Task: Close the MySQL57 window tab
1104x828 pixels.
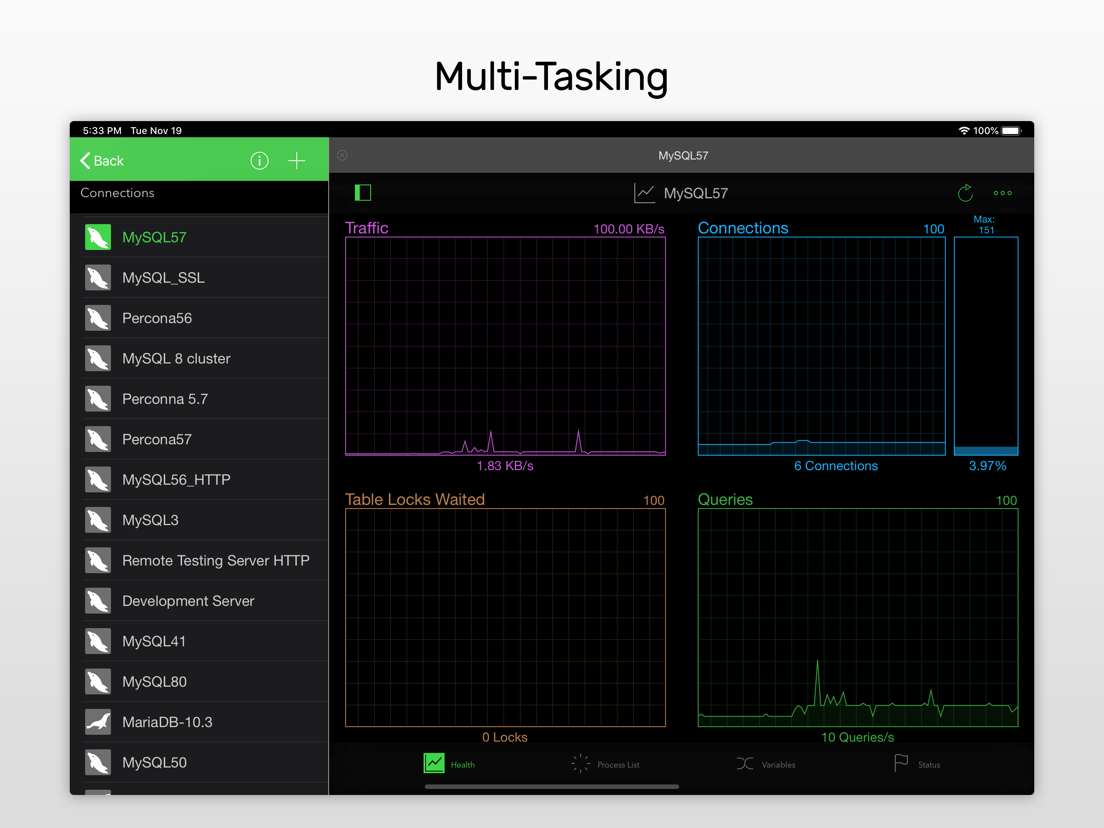Action: [x=342, y=155]
